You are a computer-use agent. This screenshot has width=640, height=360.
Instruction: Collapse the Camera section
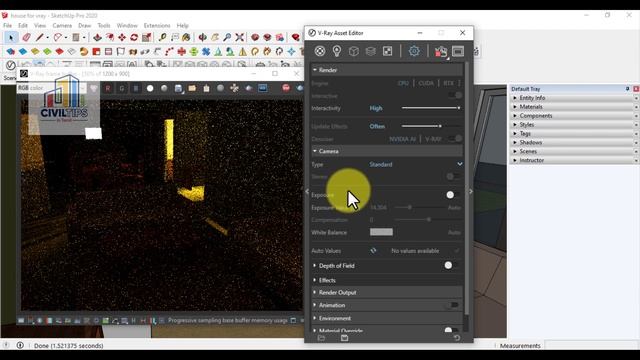click(315, 151)
